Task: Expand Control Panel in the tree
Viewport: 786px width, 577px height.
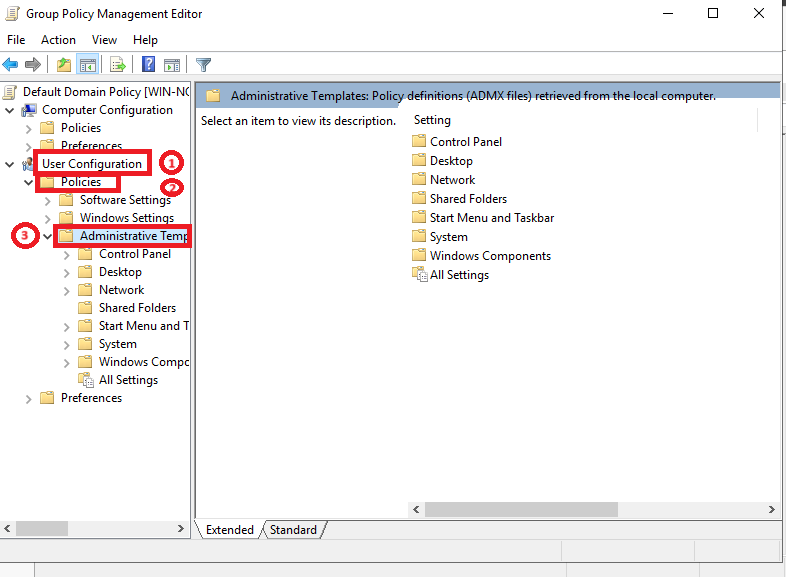Action: coord(67,255)
